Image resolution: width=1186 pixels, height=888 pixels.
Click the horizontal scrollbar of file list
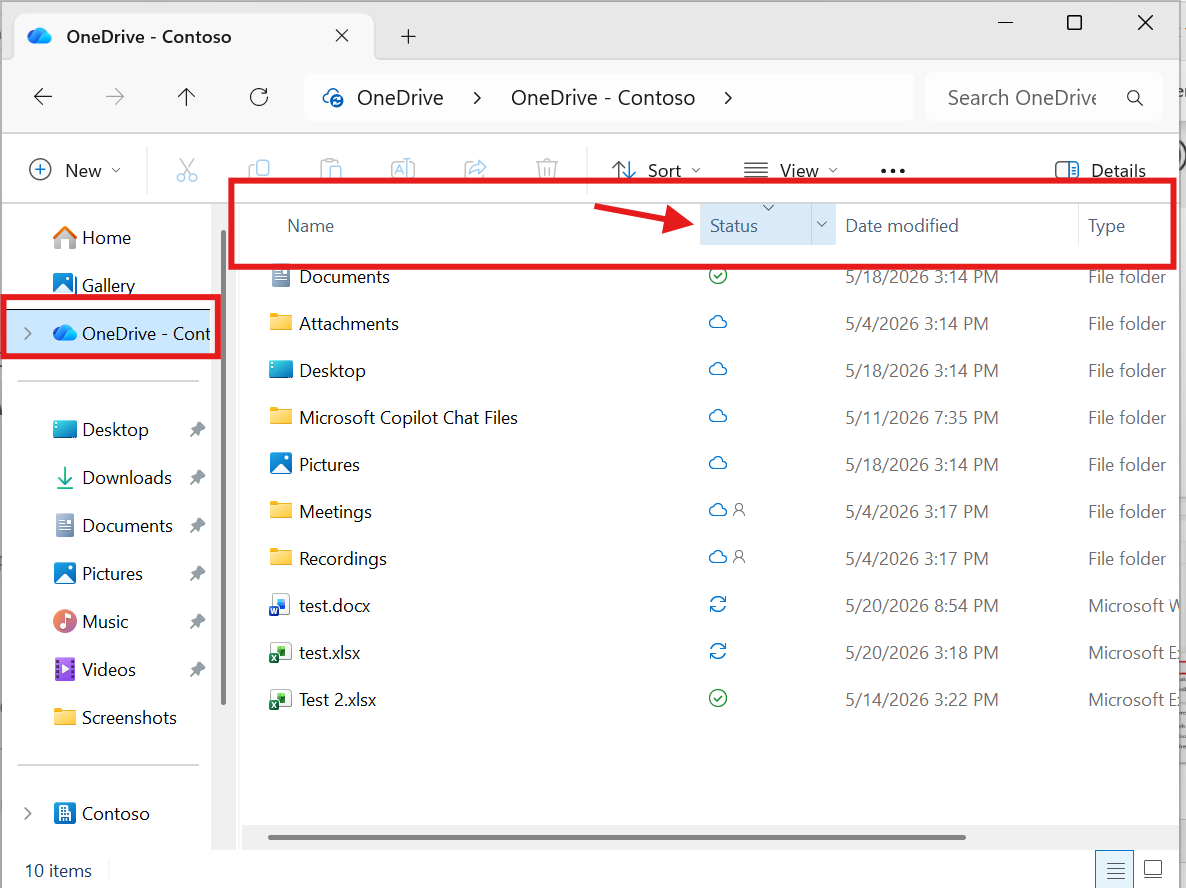616,837
